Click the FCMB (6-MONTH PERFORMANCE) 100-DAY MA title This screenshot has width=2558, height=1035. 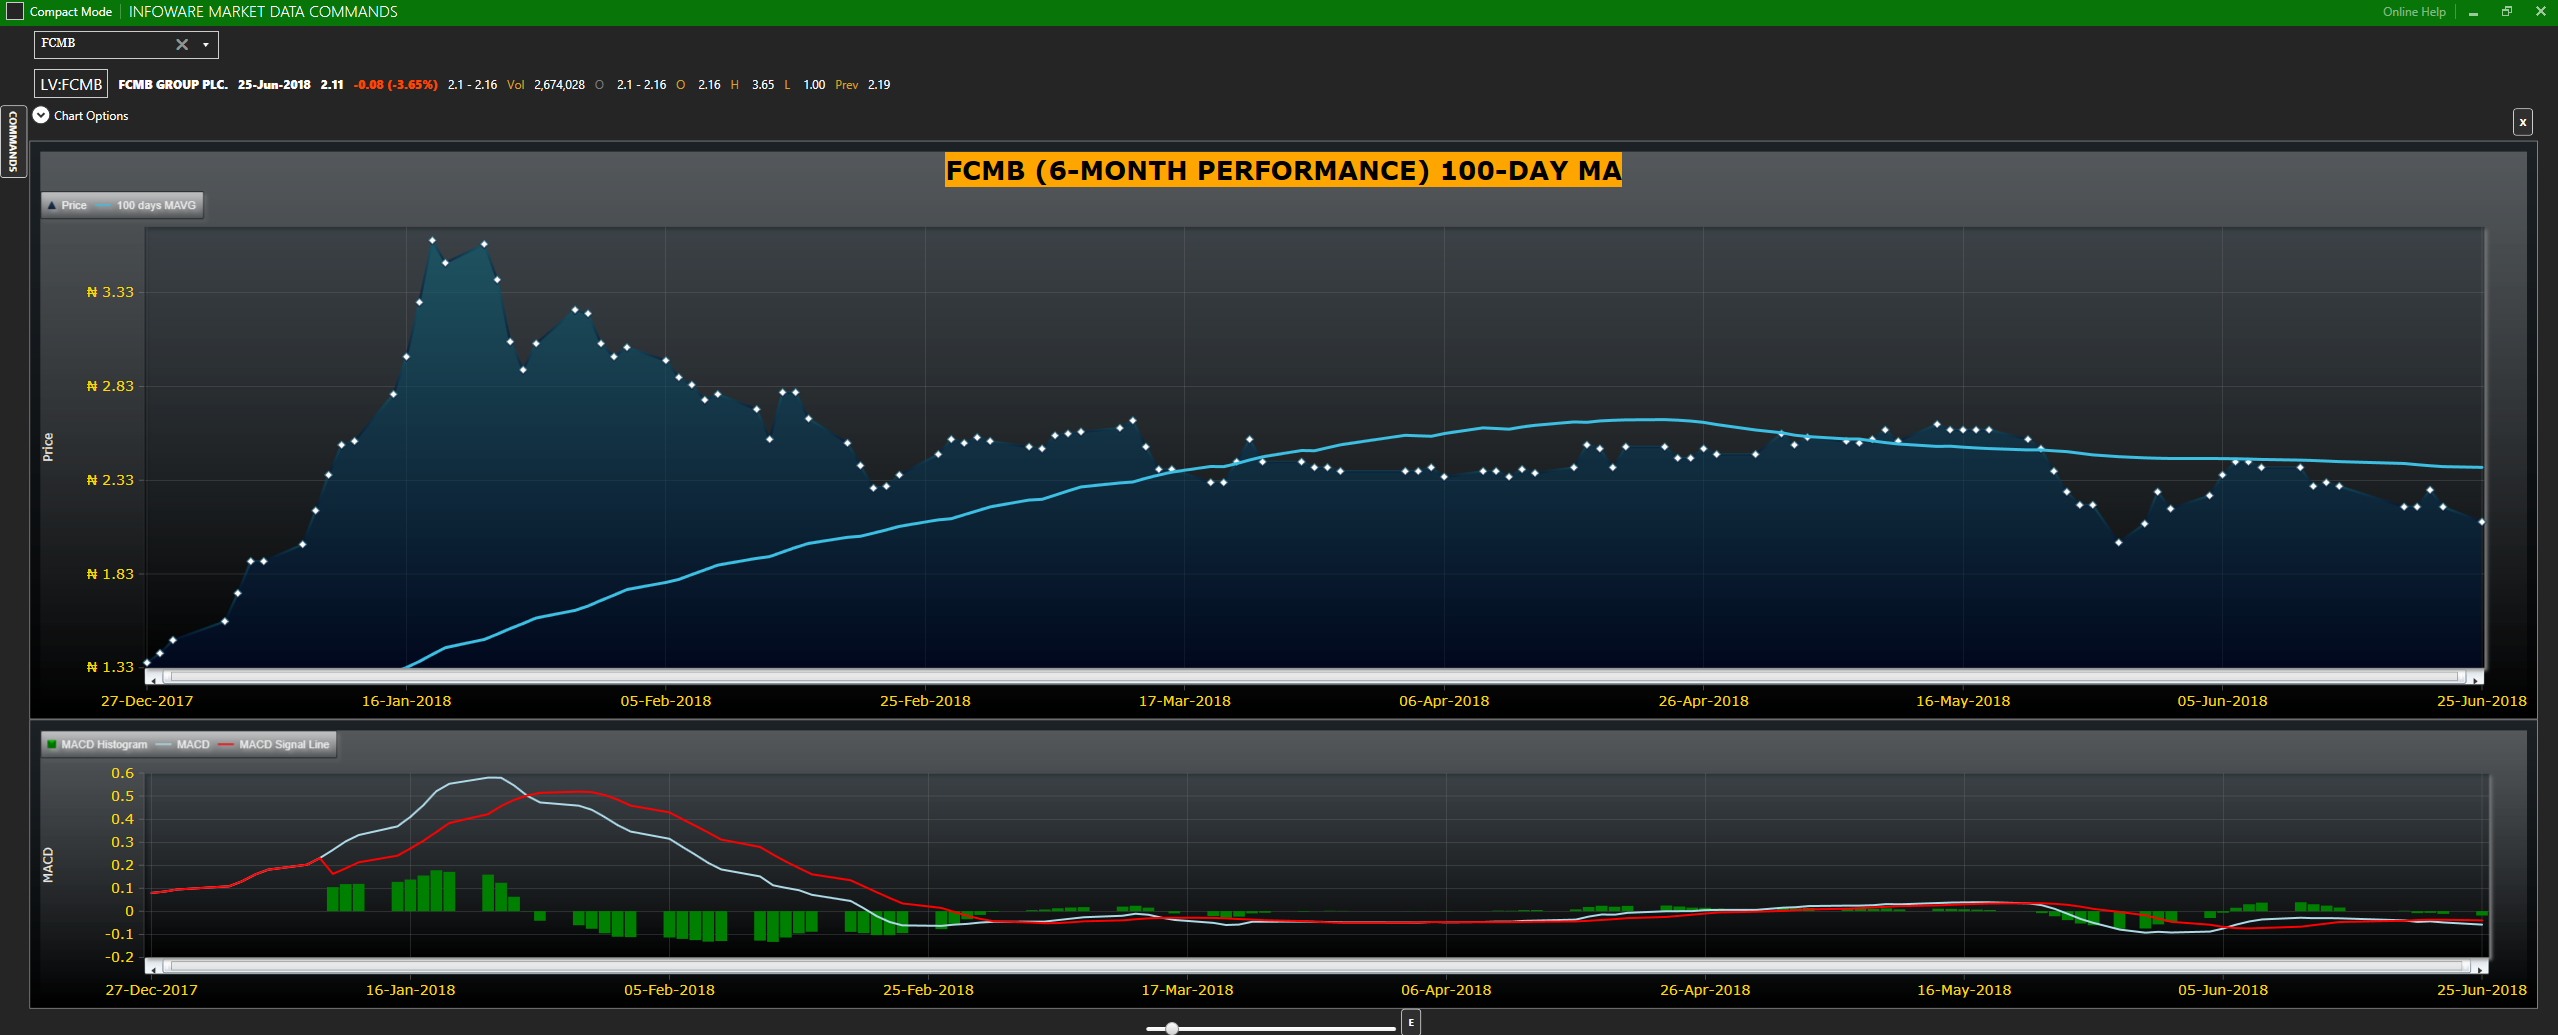pos(1284,170)
